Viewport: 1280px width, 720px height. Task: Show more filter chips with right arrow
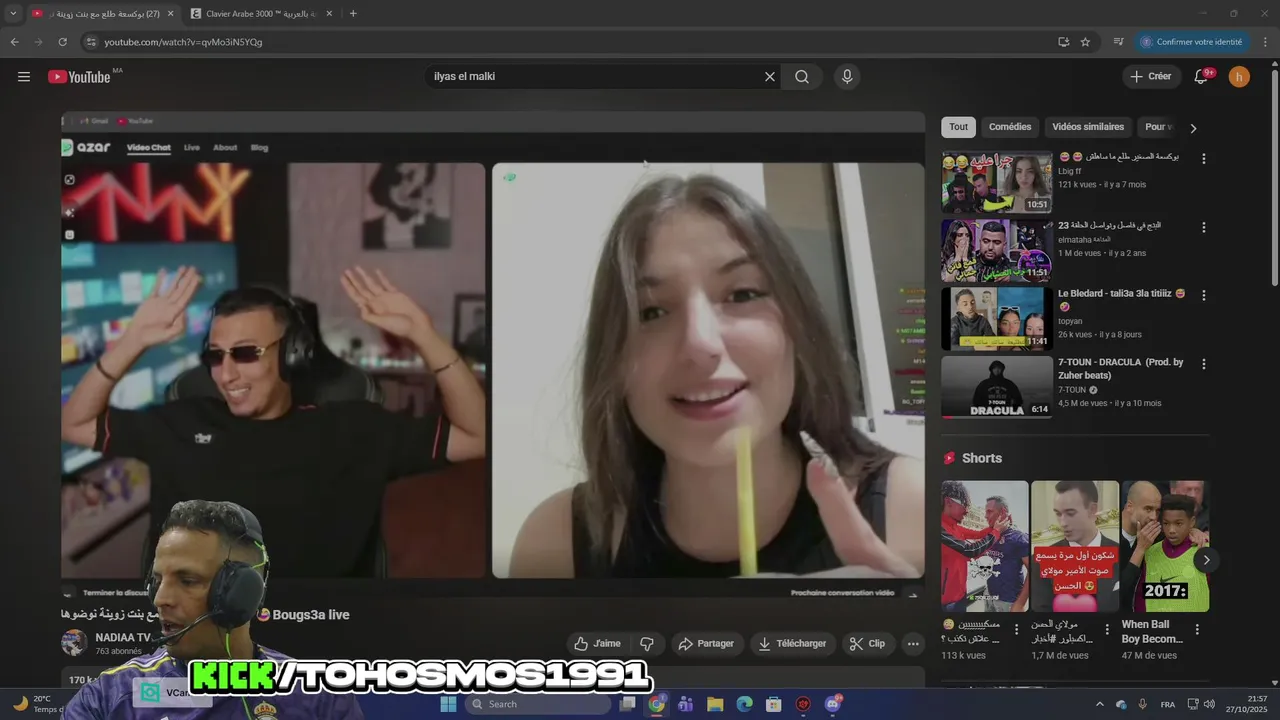pyautogui.click(x=1193, y=128)
